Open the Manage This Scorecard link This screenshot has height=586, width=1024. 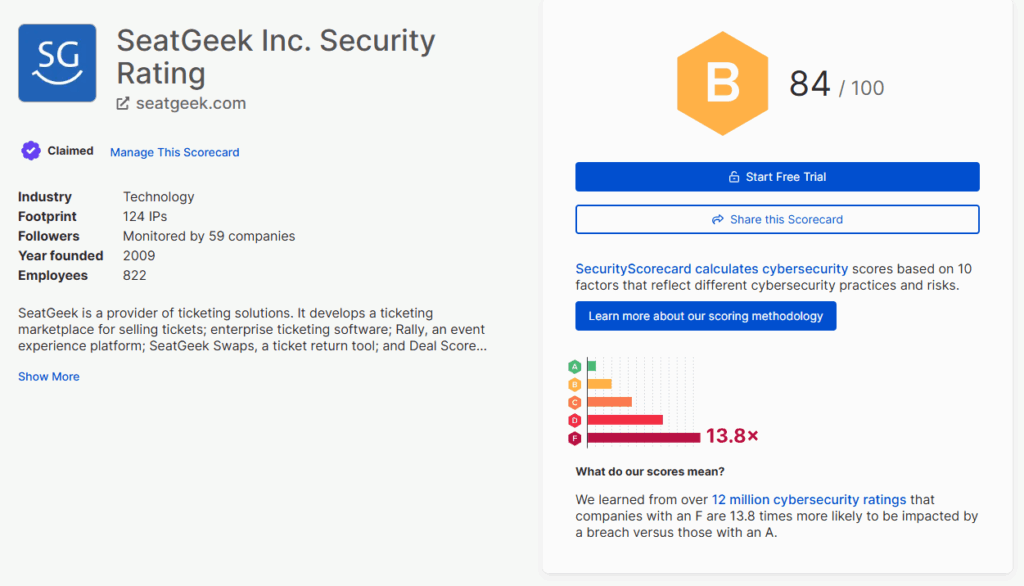pyautogui.click(x=174, y=152)
